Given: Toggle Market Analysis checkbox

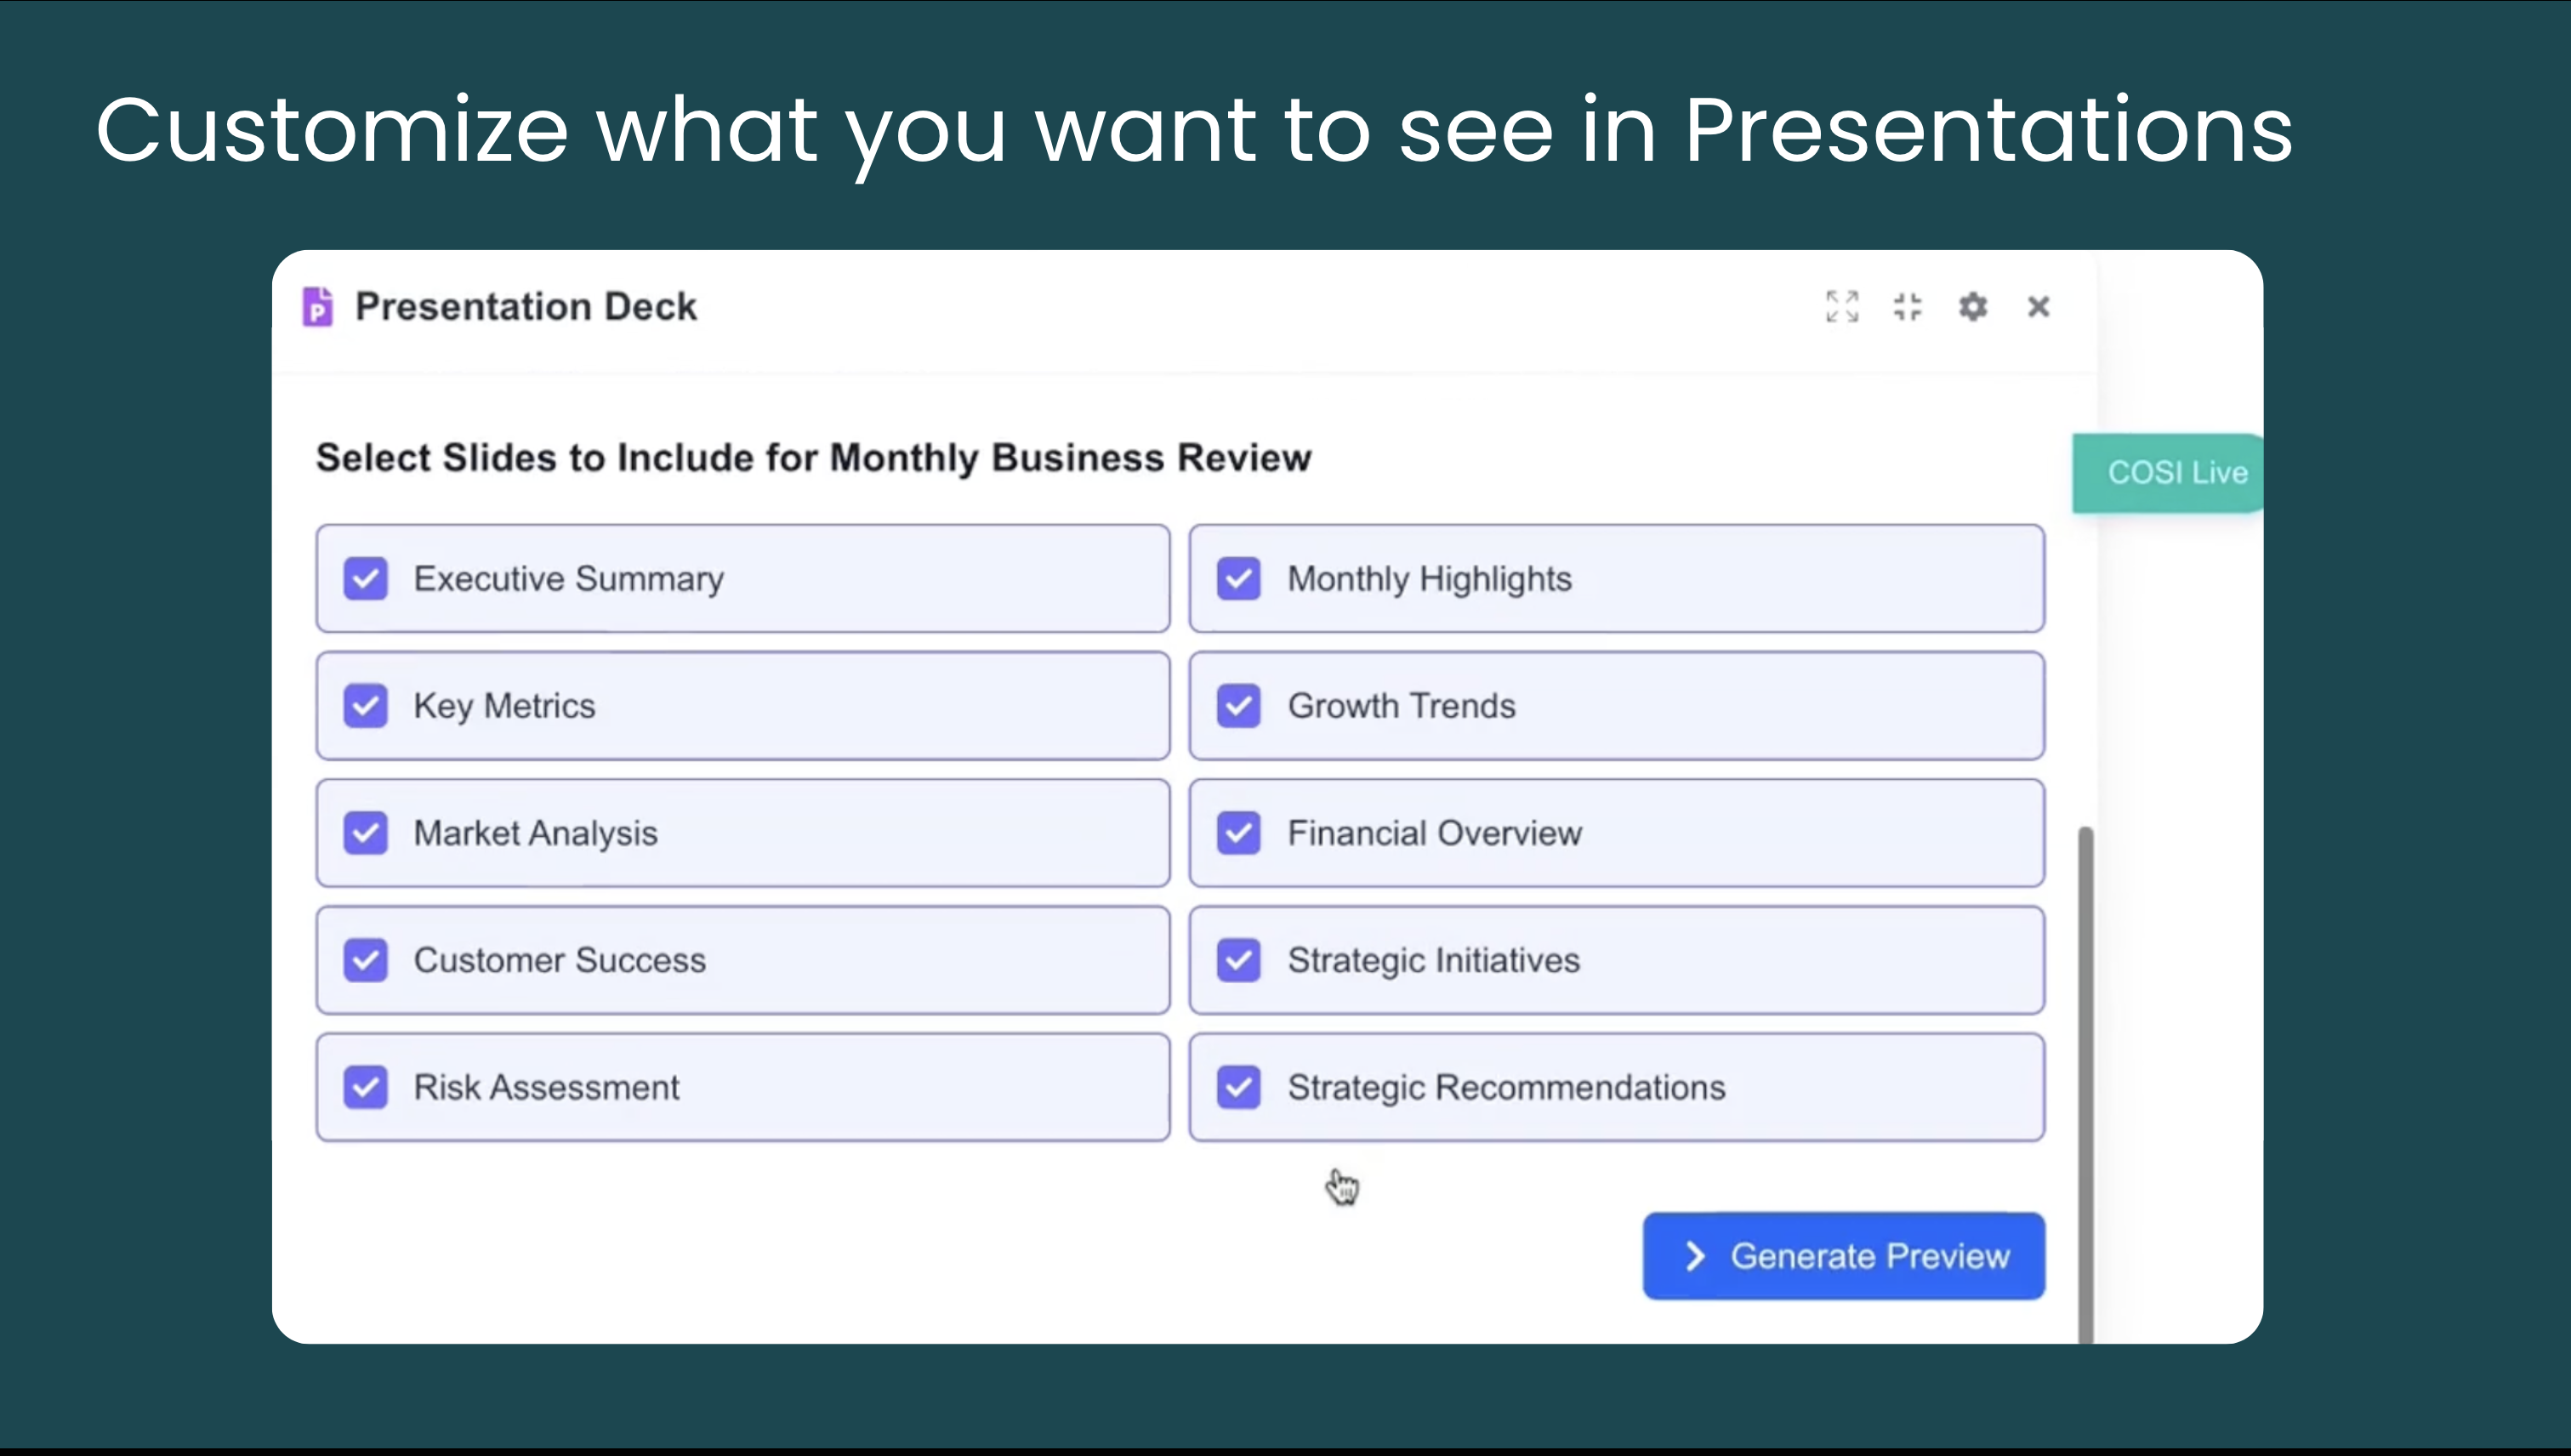Looking at the screenshot, I should [365, 833].
